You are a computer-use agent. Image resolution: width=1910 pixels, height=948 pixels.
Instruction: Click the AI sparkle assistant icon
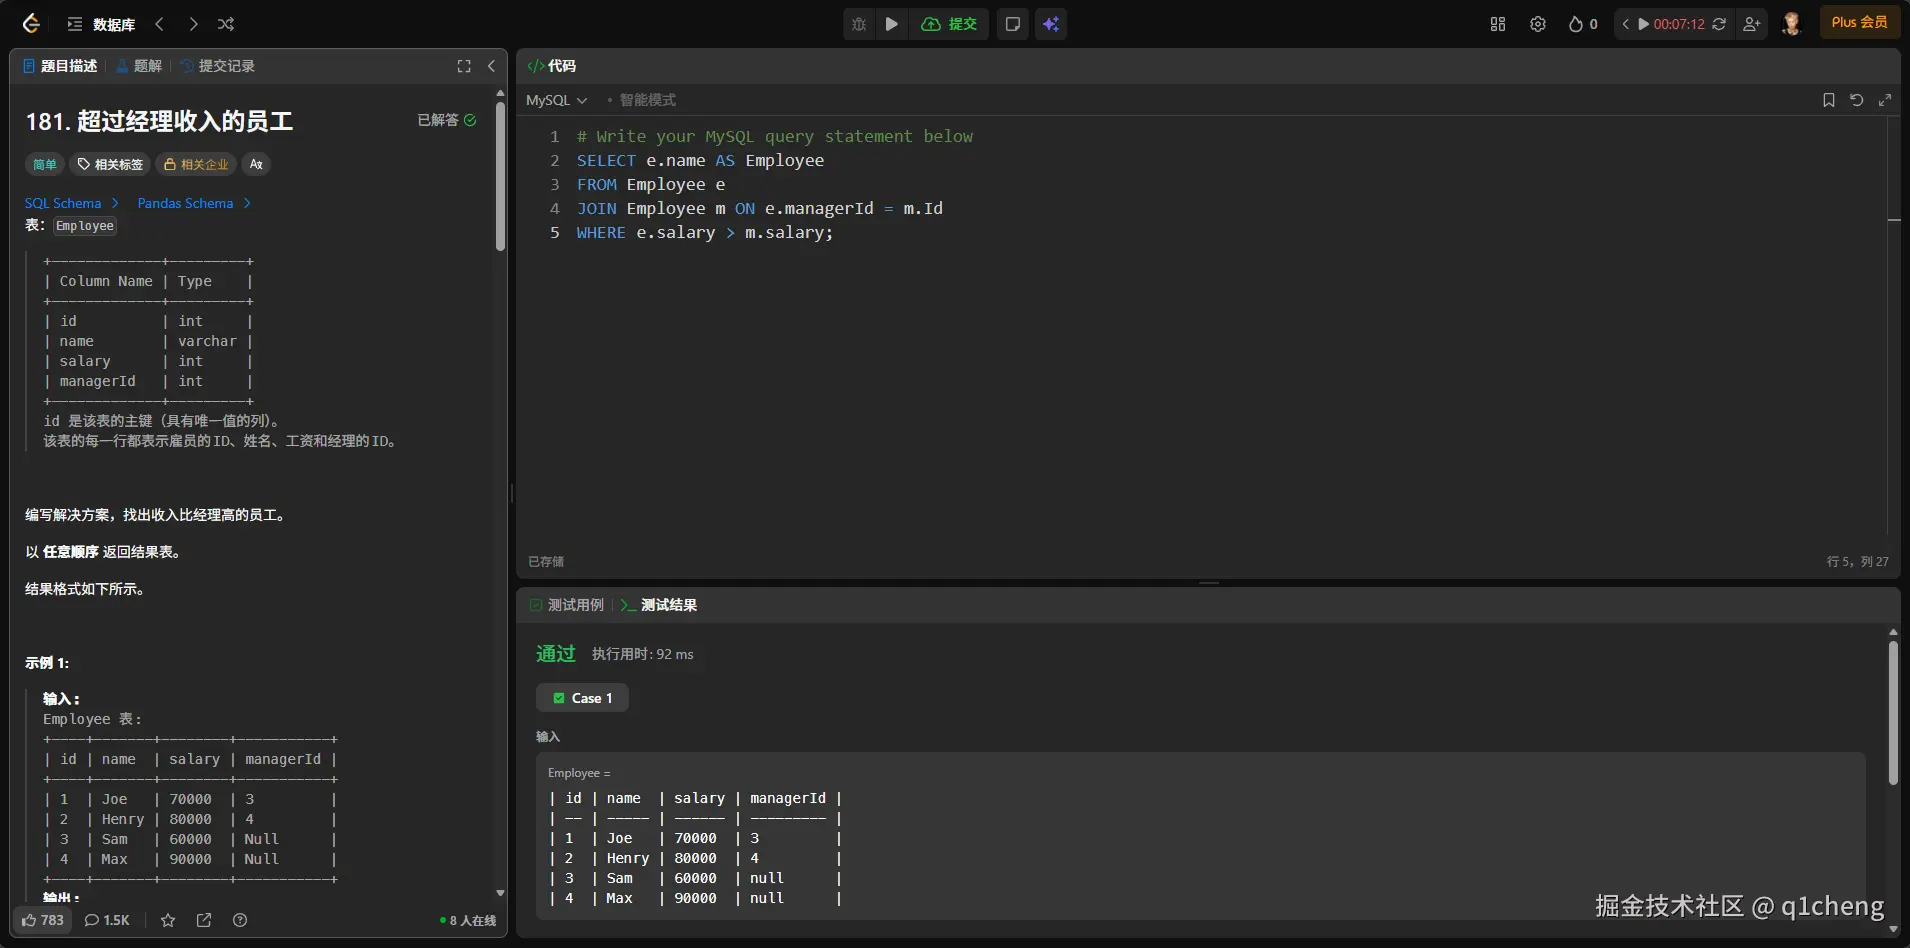click(1051, 24)
